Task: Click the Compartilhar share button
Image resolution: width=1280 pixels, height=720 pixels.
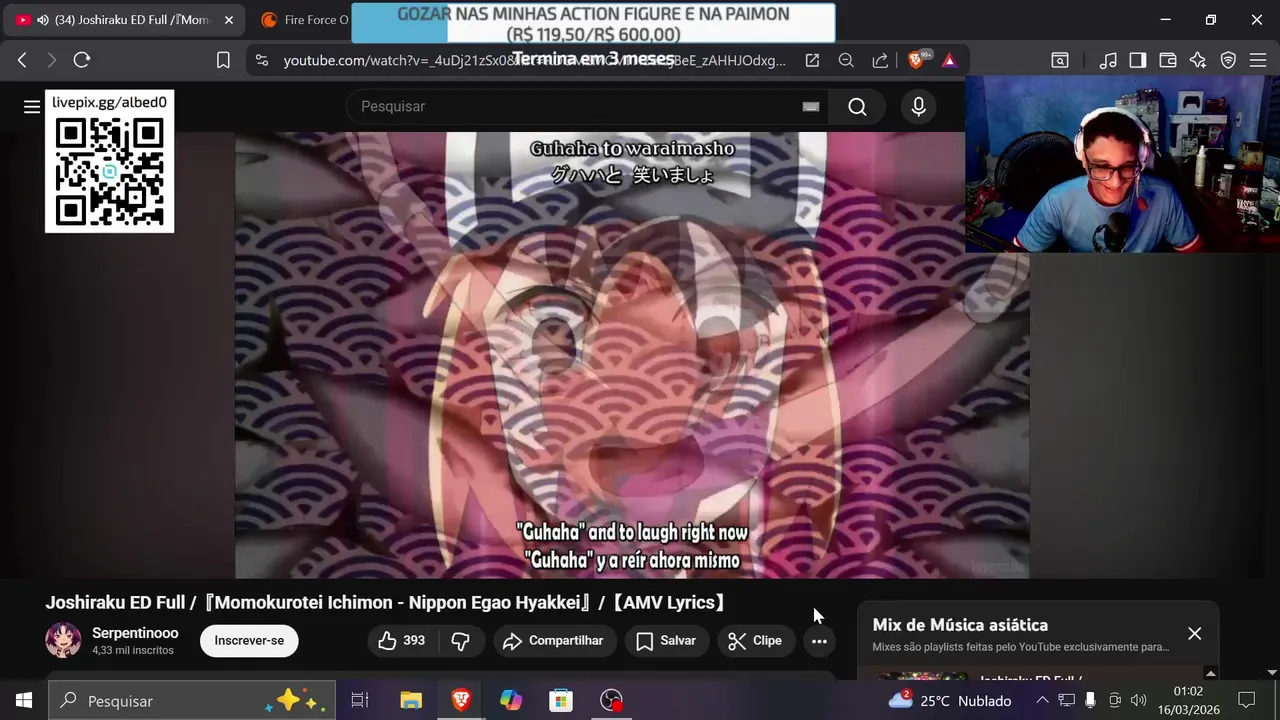Action: (x=554, y=641)
